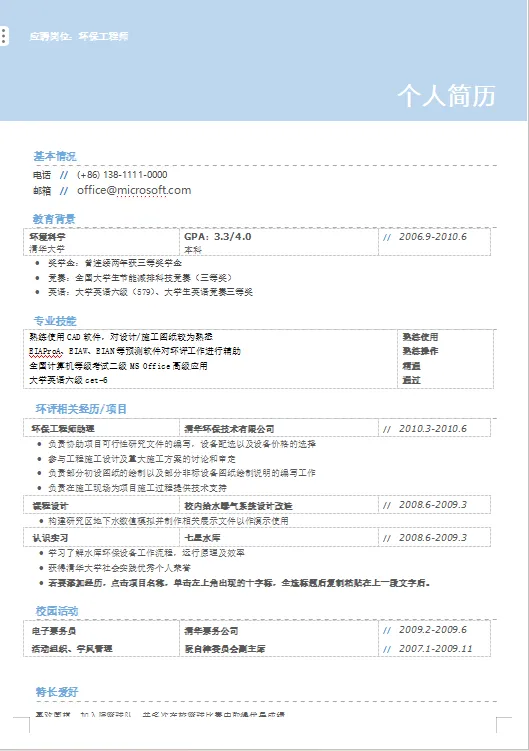Click the 环评相关经历/项目 section heading

81,409
